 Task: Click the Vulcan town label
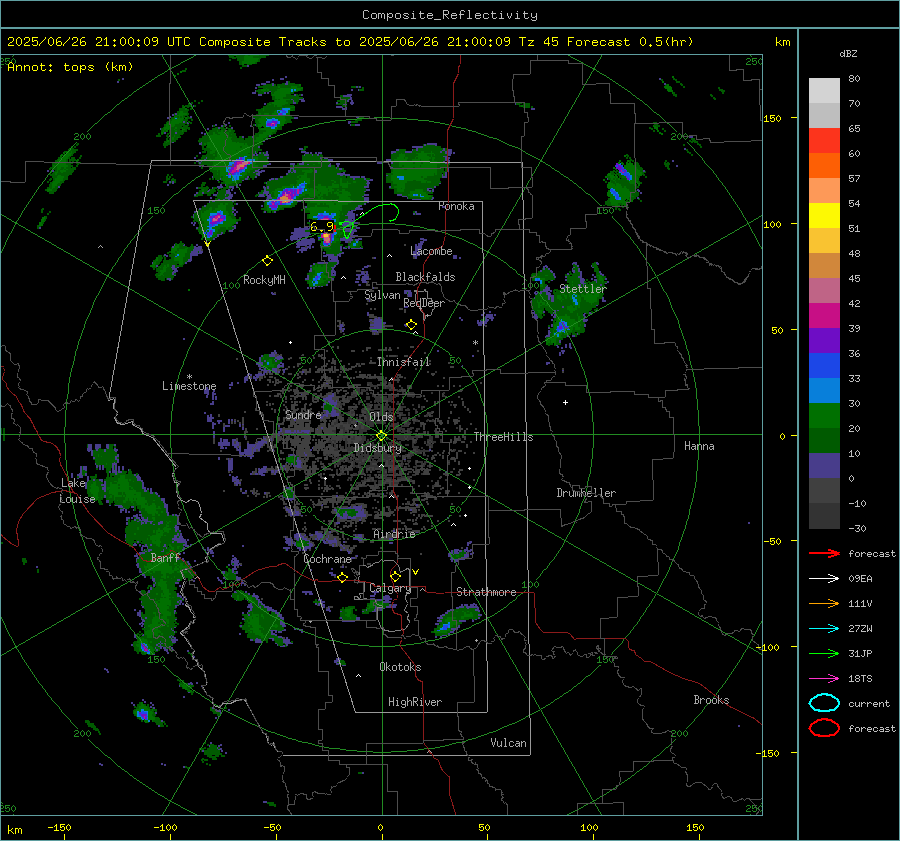[509, 743]
